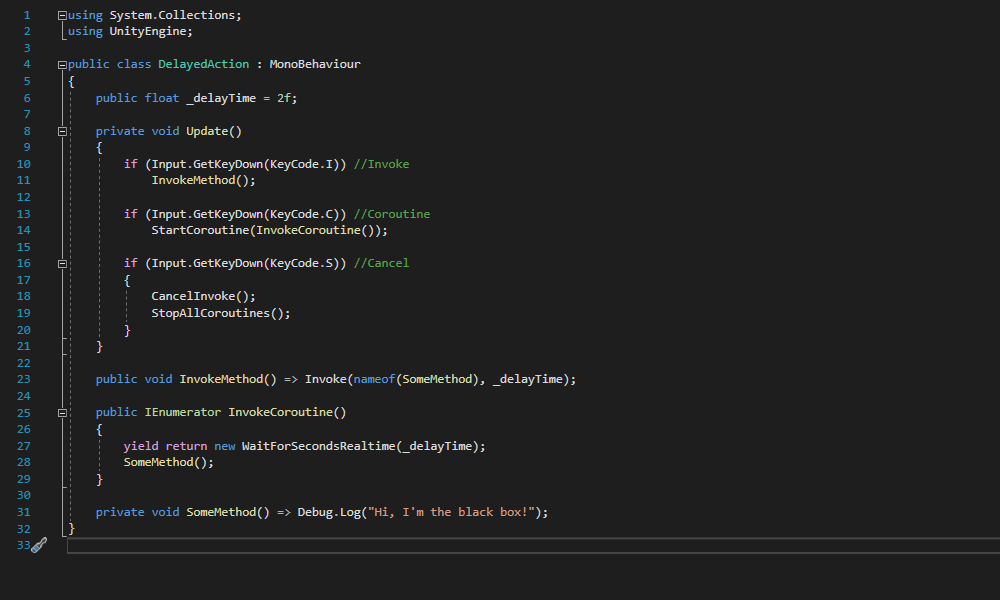1000x600 pixels.
Task: Collapse the InvokeCoroutine method block
Action: click(62, 413)
